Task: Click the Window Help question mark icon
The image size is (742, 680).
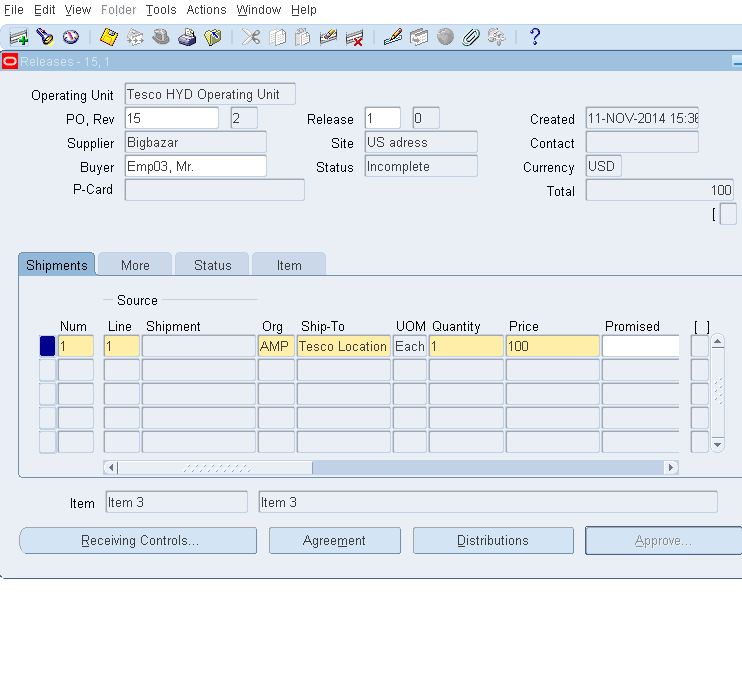Action: click(x=535, y=37)
